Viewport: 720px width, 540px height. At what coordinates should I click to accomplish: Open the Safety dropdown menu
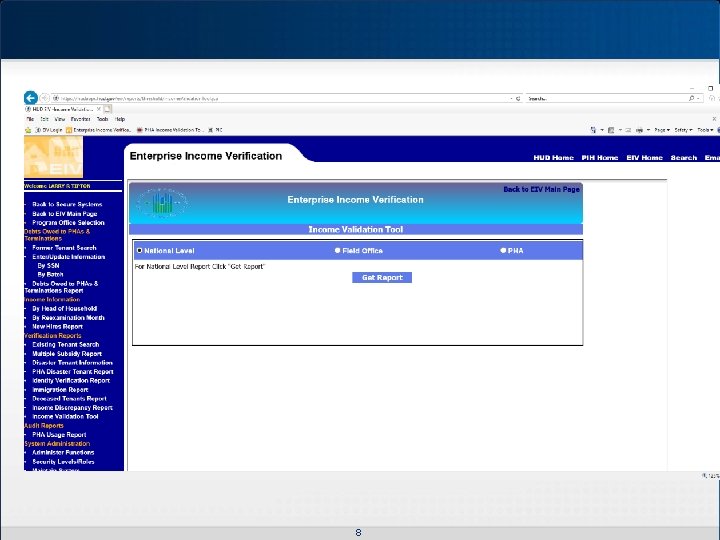point(683,130)
